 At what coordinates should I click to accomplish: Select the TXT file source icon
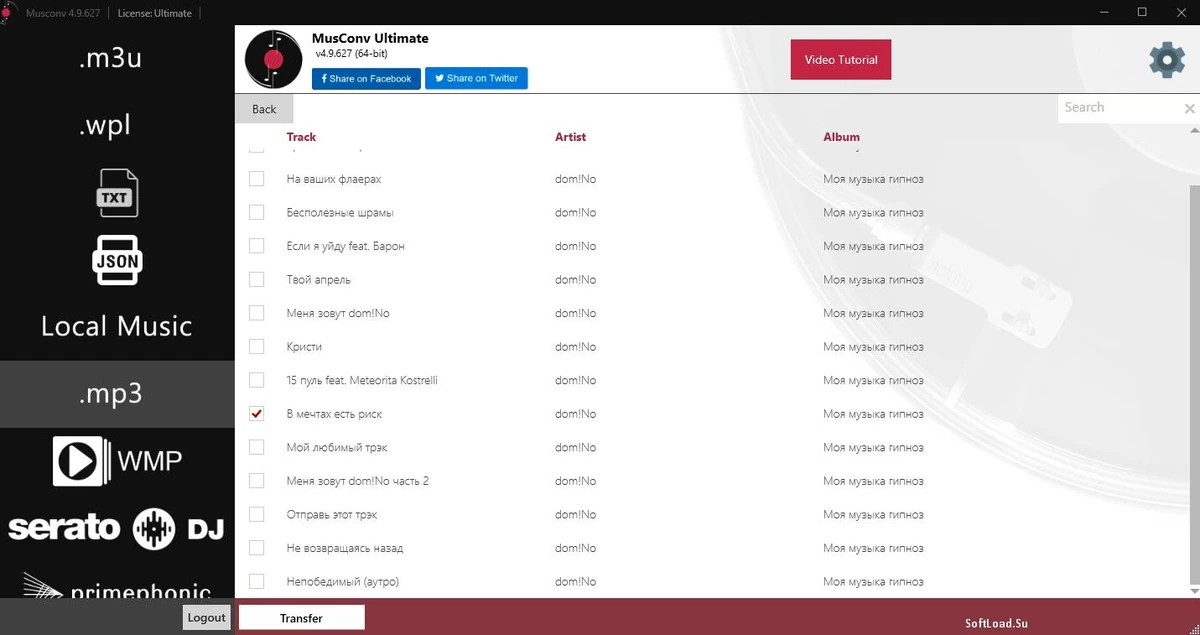(117, 193)
